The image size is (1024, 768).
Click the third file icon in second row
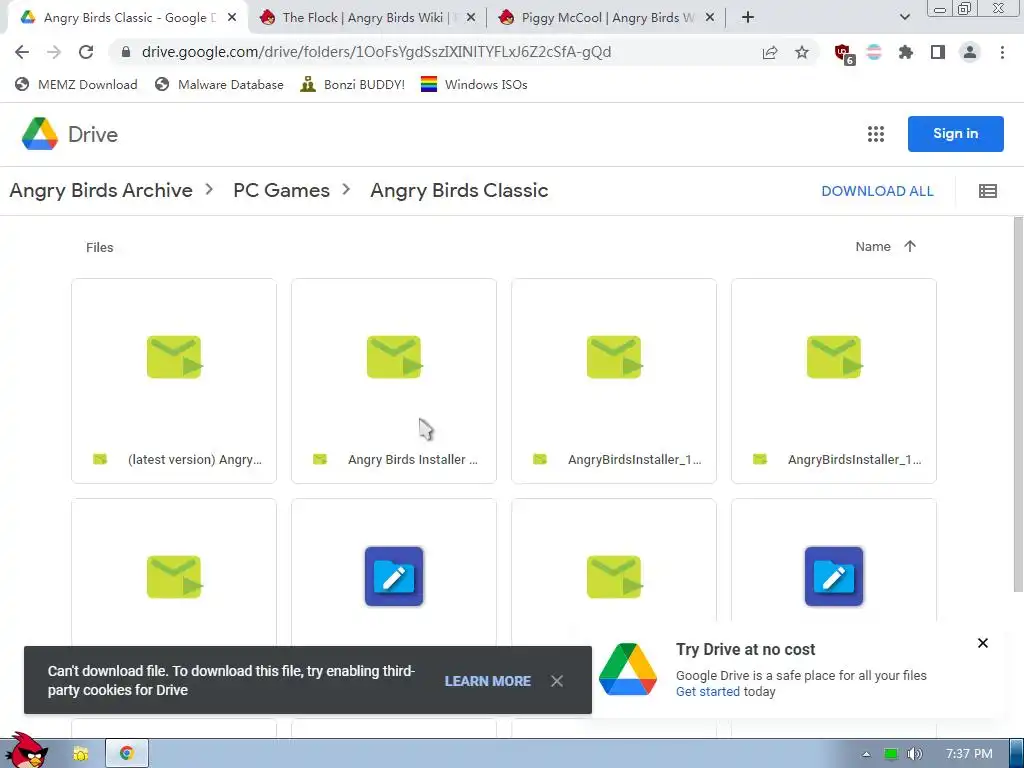tap(614, 577)
